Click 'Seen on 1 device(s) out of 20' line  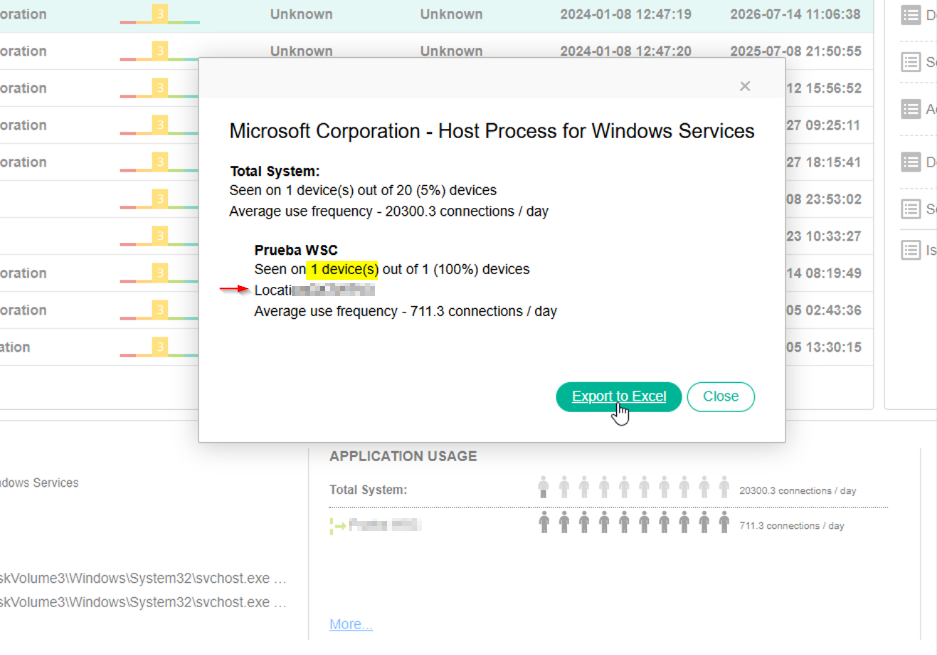coord(363,190)
